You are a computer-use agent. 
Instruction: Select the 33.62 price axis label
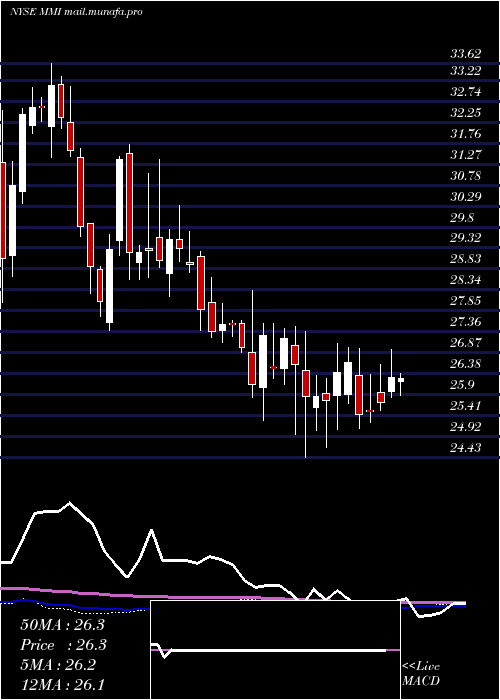(x=466, y=54)
